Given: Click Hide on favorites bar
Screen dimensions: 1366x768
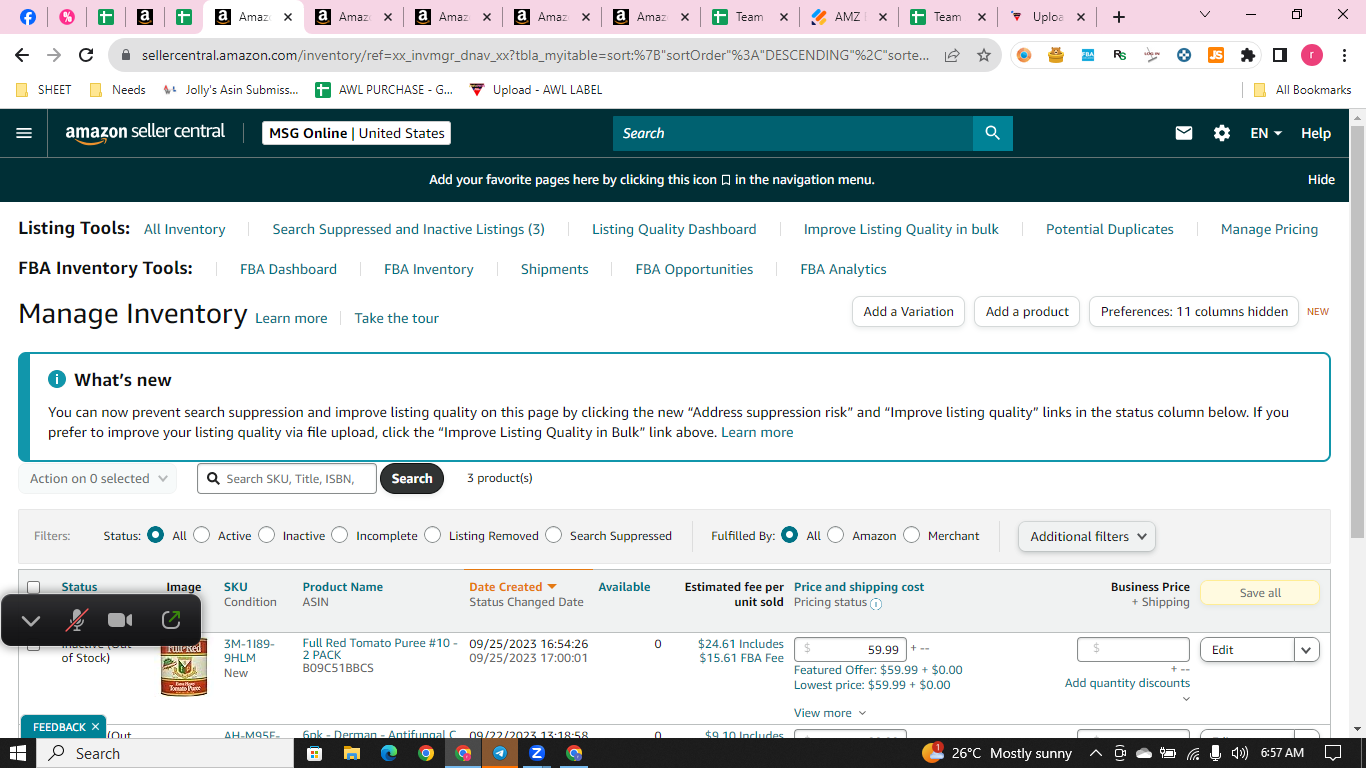Looking at the screenshot, I should coord(1321,180).
